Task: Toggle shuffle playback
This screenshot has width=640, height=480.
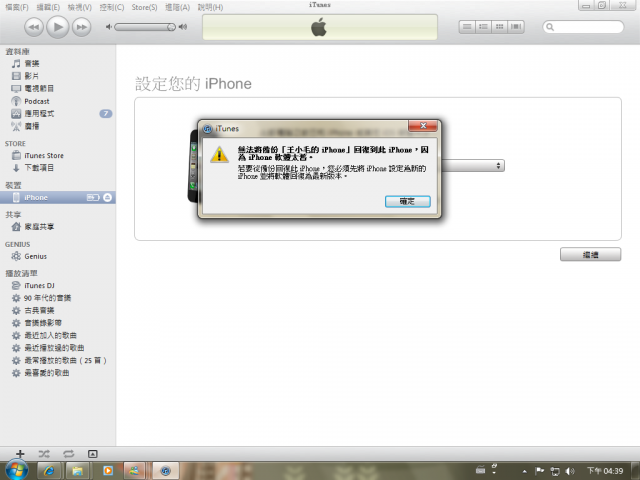Action: (x=44, y=454)
